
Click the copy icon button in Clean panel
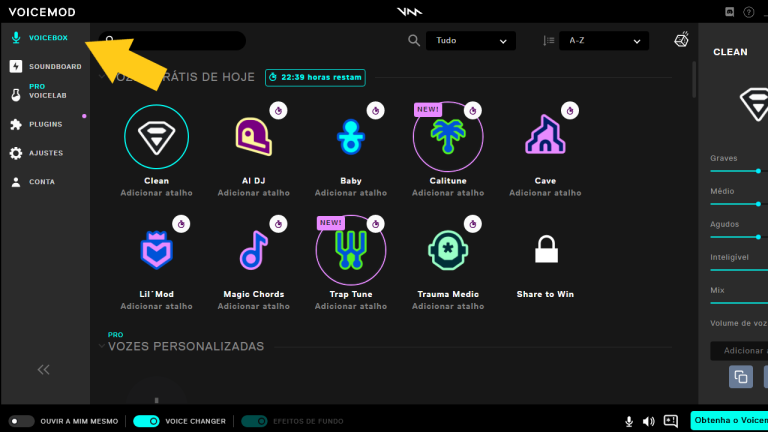(741, 377)
